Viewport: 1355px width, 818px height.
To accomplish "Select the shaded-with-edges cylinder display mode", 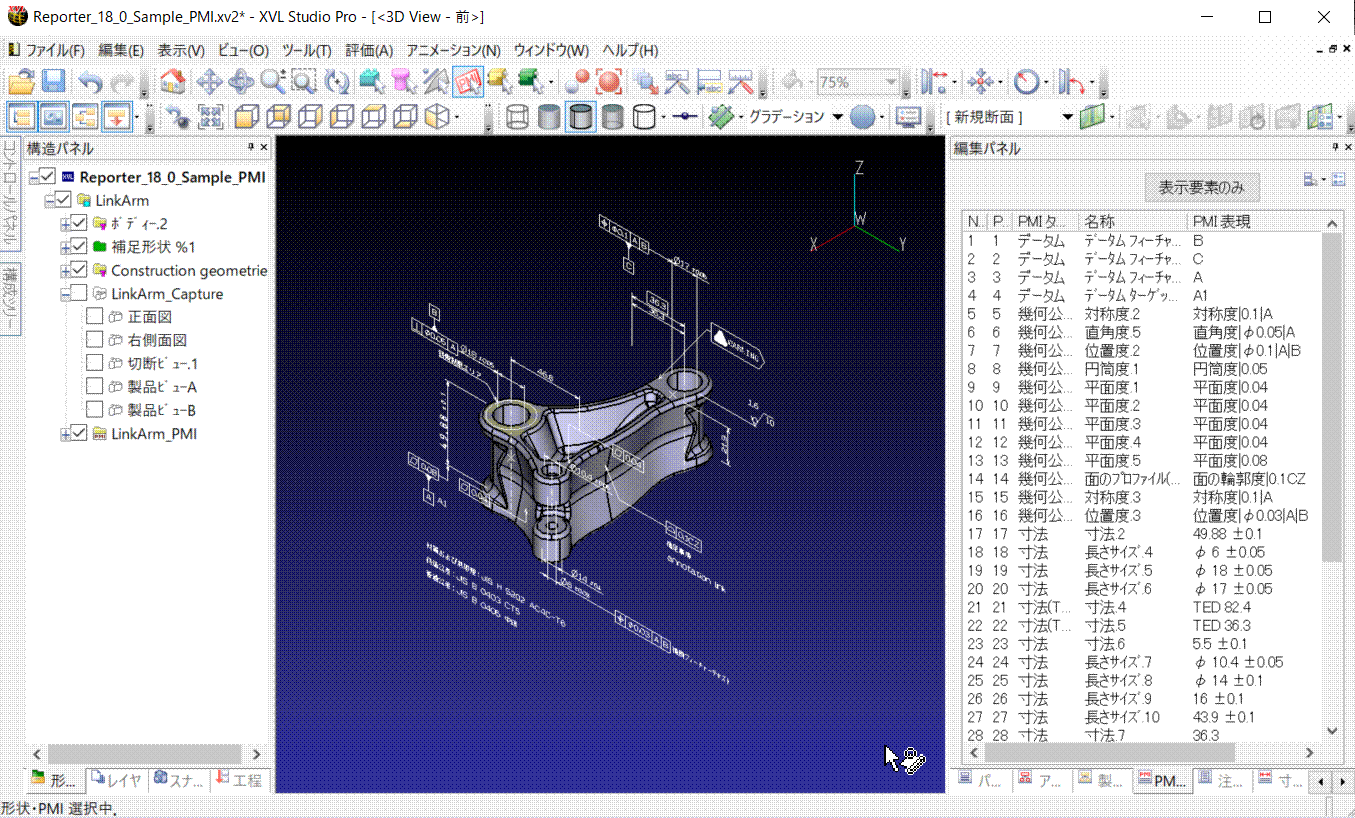I will 581,117.
